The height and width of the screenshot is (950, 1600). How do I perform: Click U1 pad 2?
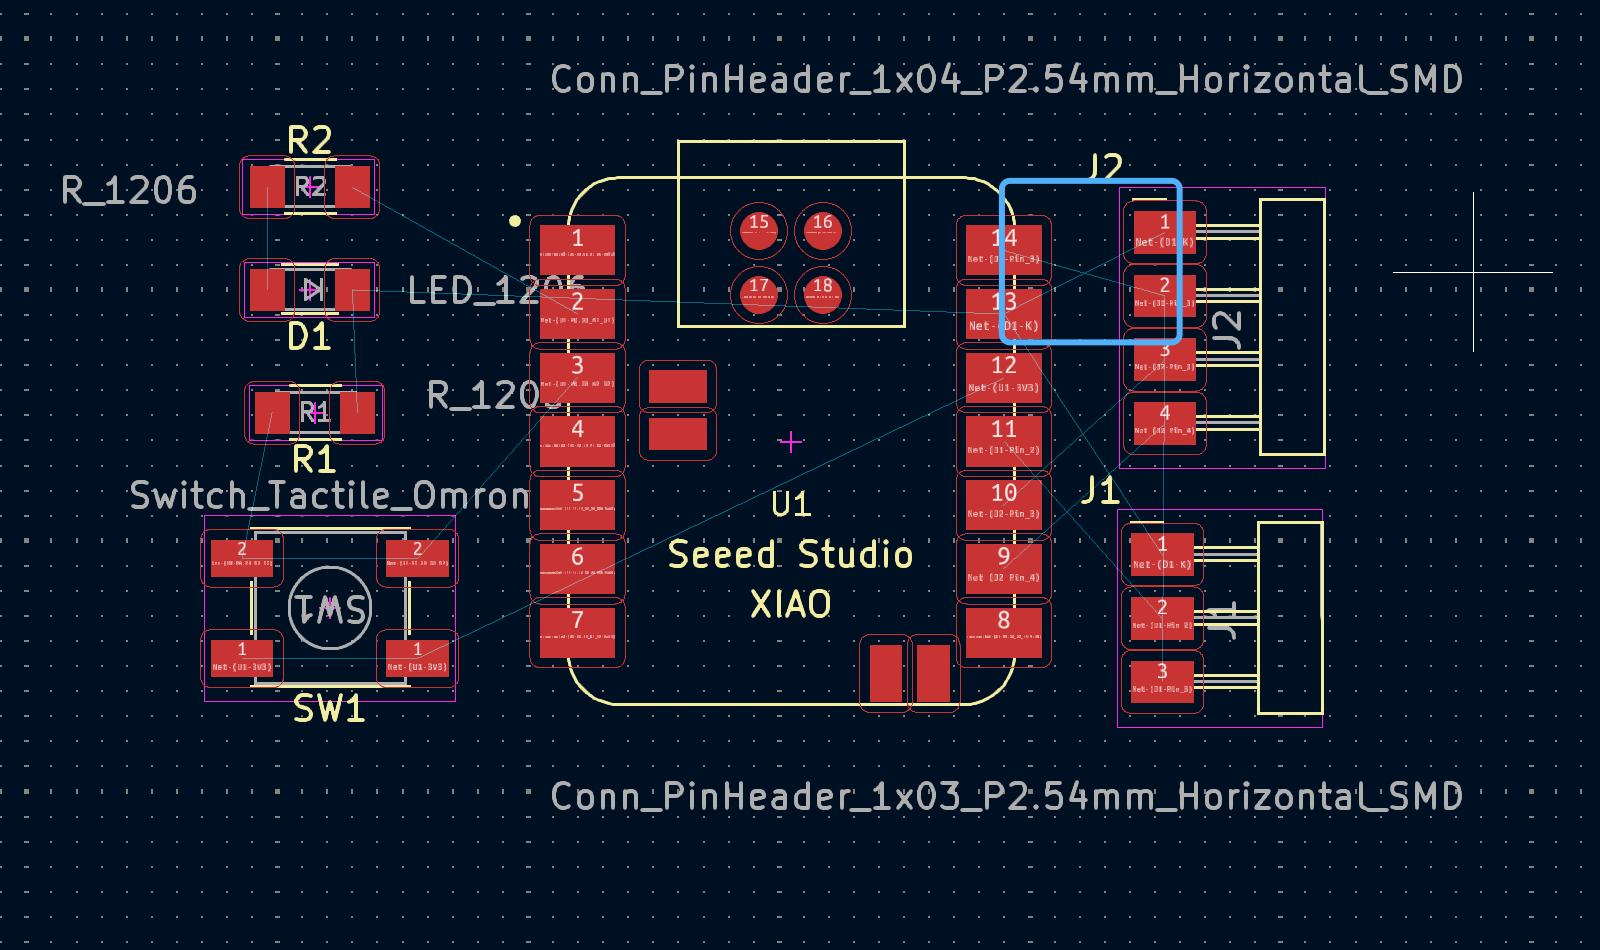(x=577, y=313)
